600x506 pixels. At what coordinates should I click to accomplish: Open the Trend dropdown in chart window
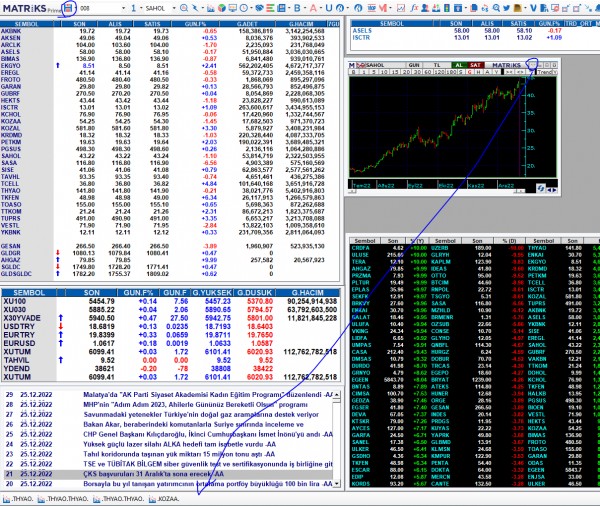(x=554, y=72)
